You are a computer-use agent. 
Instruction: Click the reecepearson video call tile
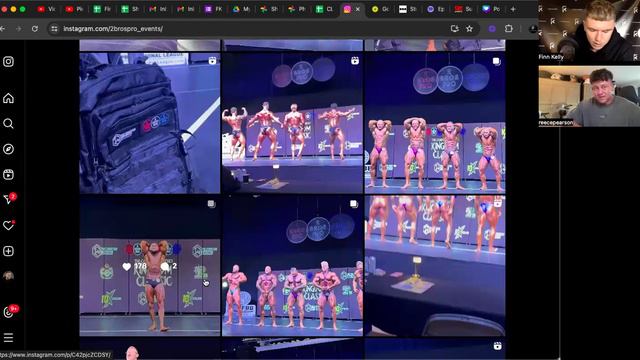coord(589,96)
